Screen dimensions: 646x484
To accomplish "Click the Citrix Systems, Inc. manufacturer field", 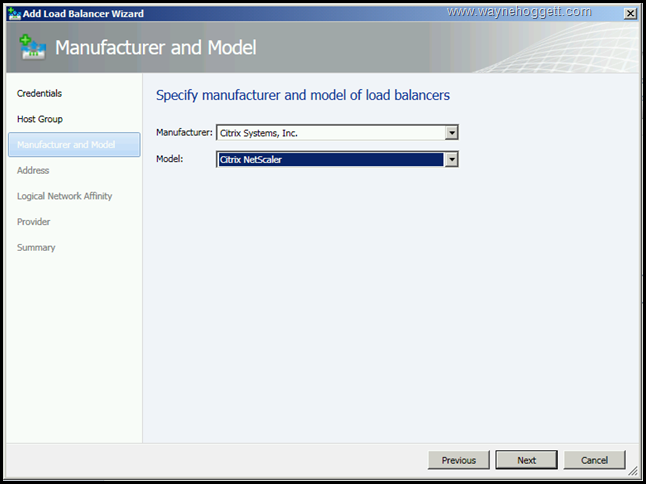I will tap(330, 132).
